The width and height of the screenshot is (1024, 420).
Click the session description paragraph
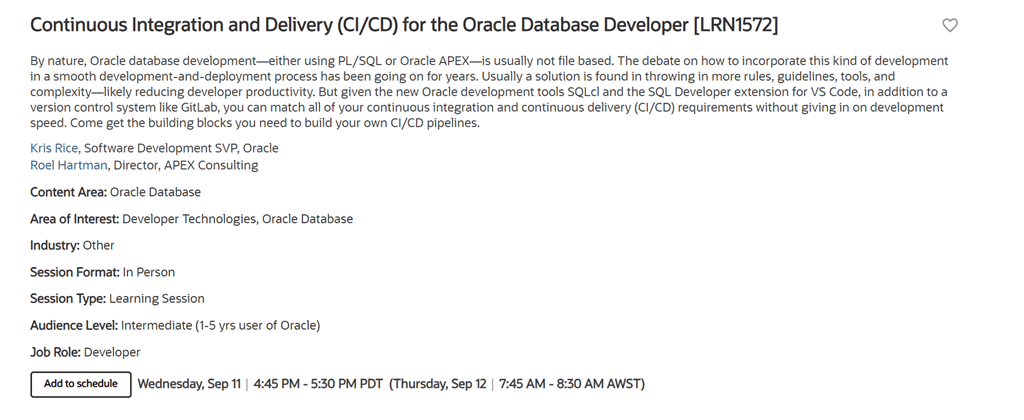point(489,92)
